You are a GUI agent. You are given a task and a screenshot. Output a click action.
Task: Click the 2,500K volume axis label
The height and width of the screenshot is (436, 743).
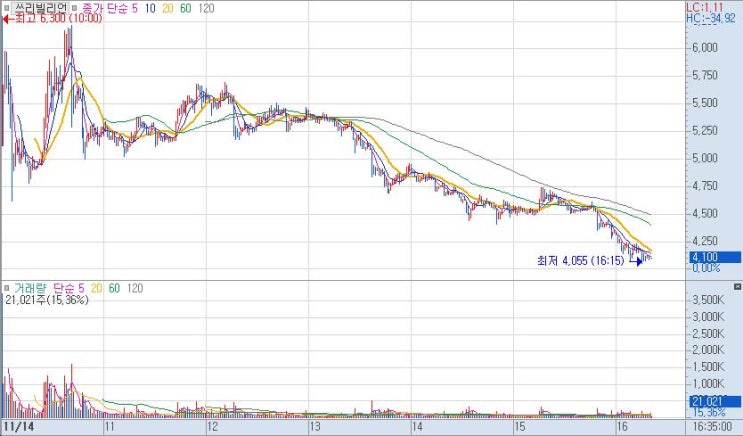pos(708,333)
